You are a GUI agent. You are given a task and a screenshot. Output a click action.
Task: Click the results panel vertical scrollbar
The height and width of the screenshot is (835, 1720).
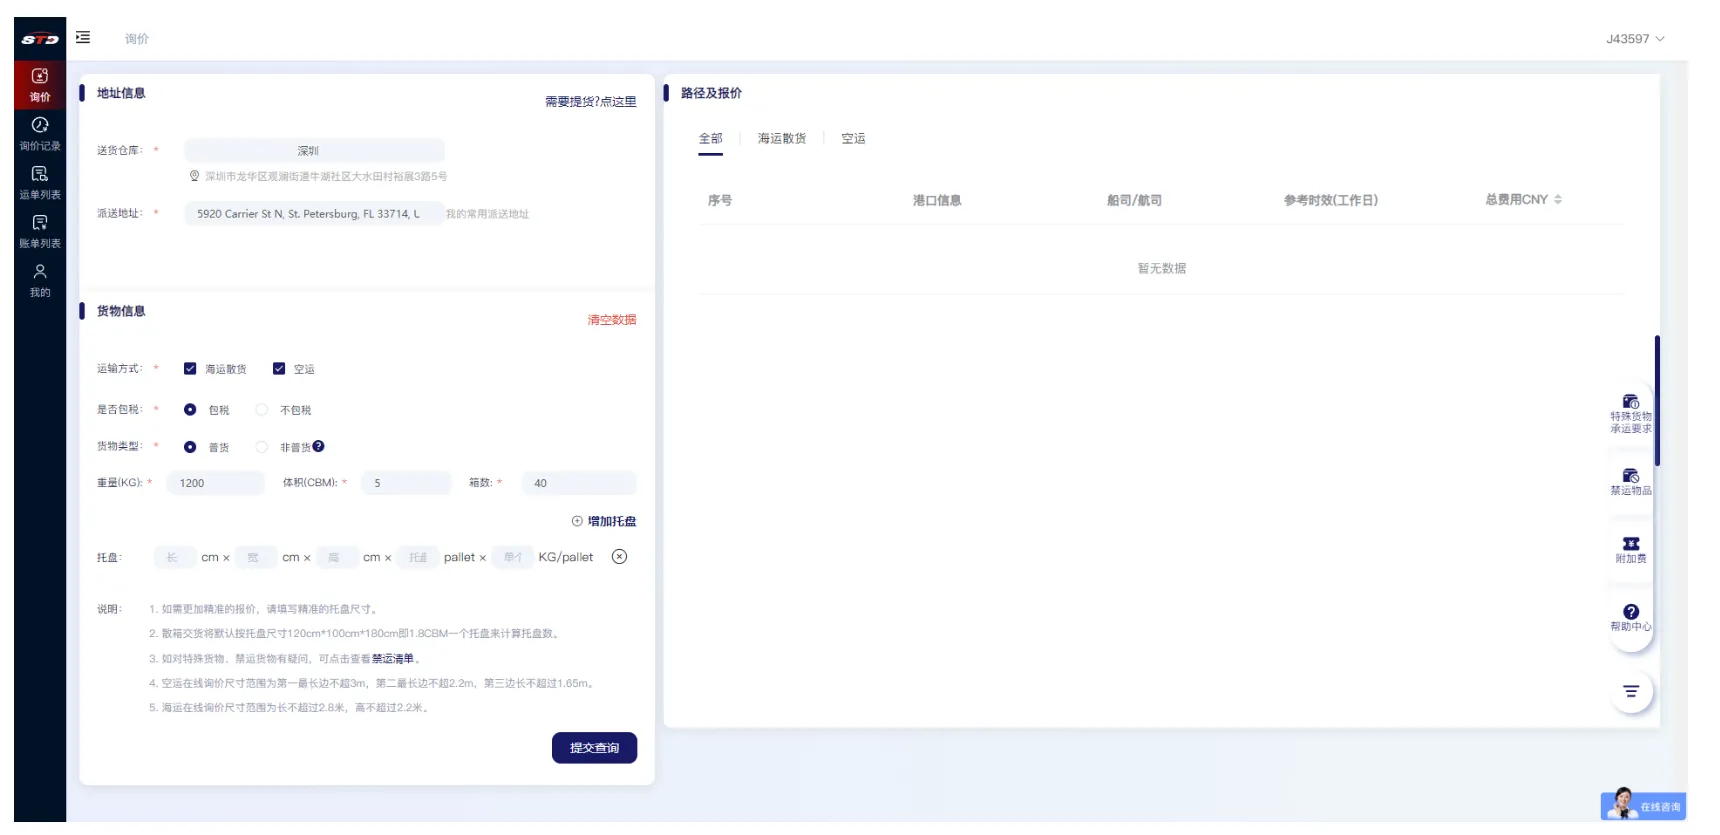point(1657,400)
